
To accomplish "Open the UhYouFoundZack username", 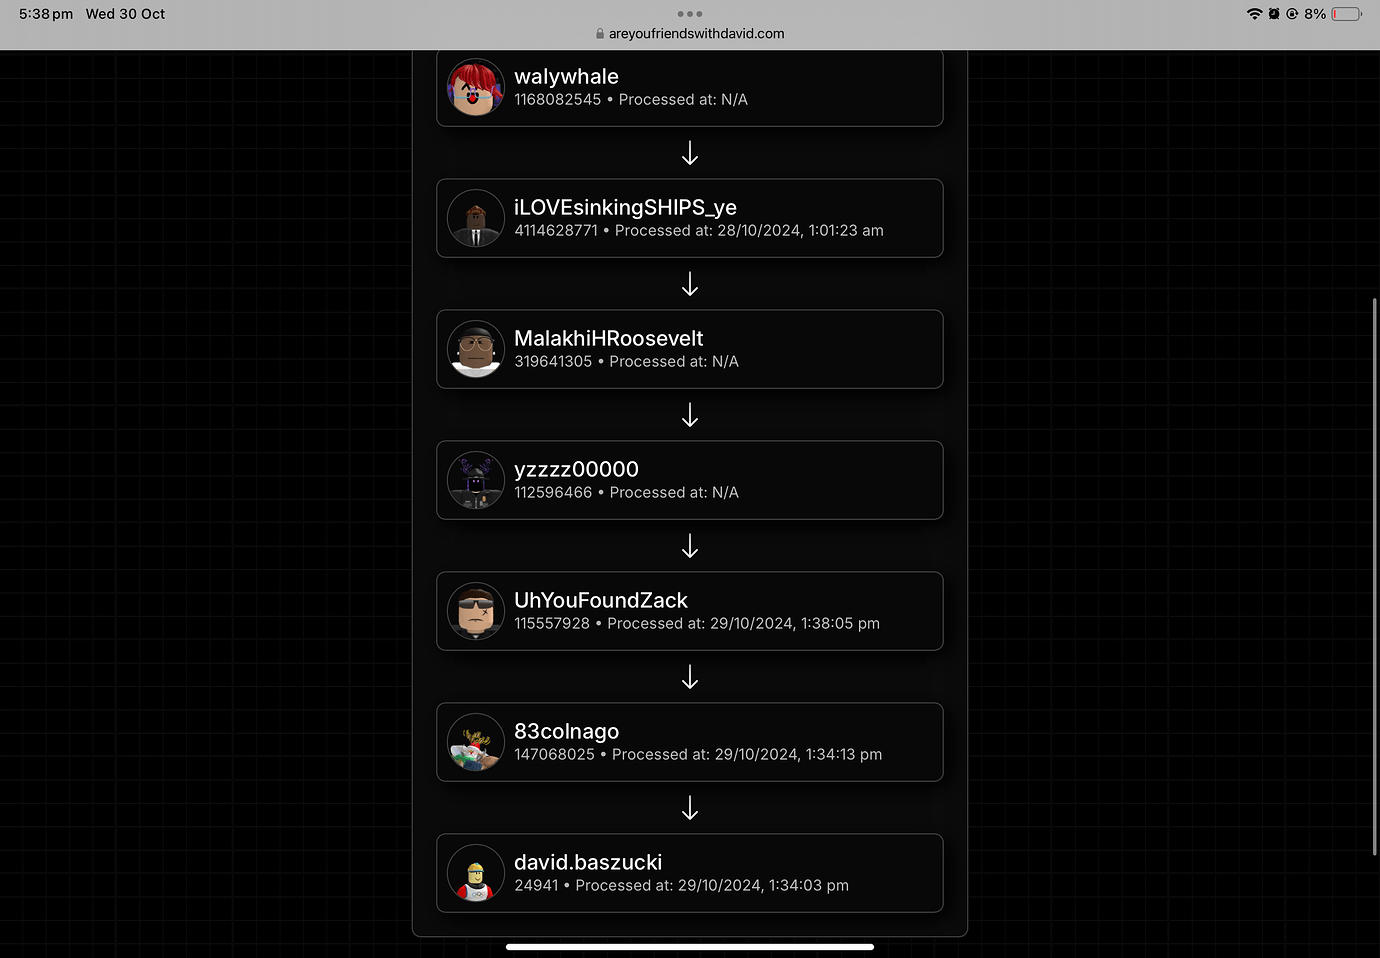I will [601, 600].
